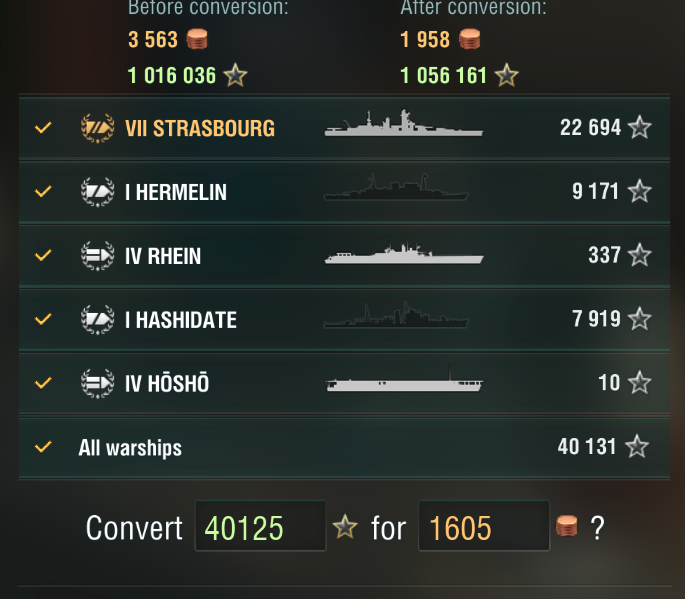This screenshot has width=685, height=599.
Task: Uncheck the IV Hōshō checkbox
Action: click(x=43, y=383)
